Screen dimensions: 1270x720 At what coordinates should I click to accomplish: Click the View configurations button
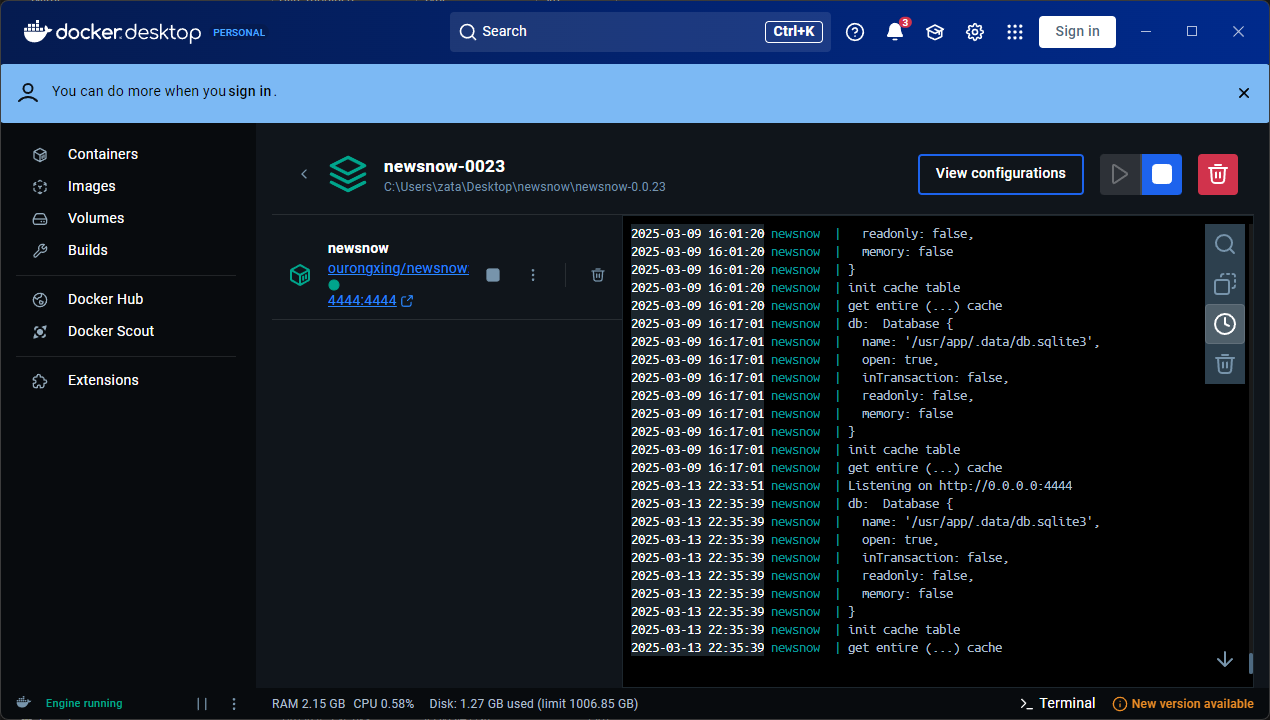[x=1000, y=174]
